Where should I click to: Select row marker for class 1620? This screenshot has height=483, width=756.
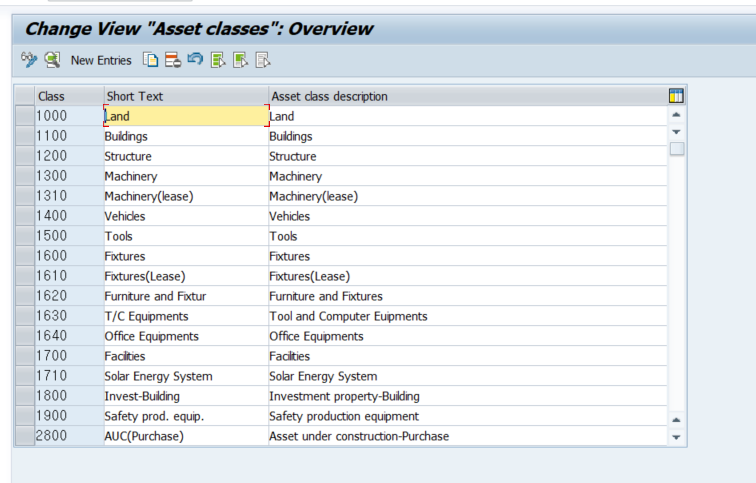25,296
